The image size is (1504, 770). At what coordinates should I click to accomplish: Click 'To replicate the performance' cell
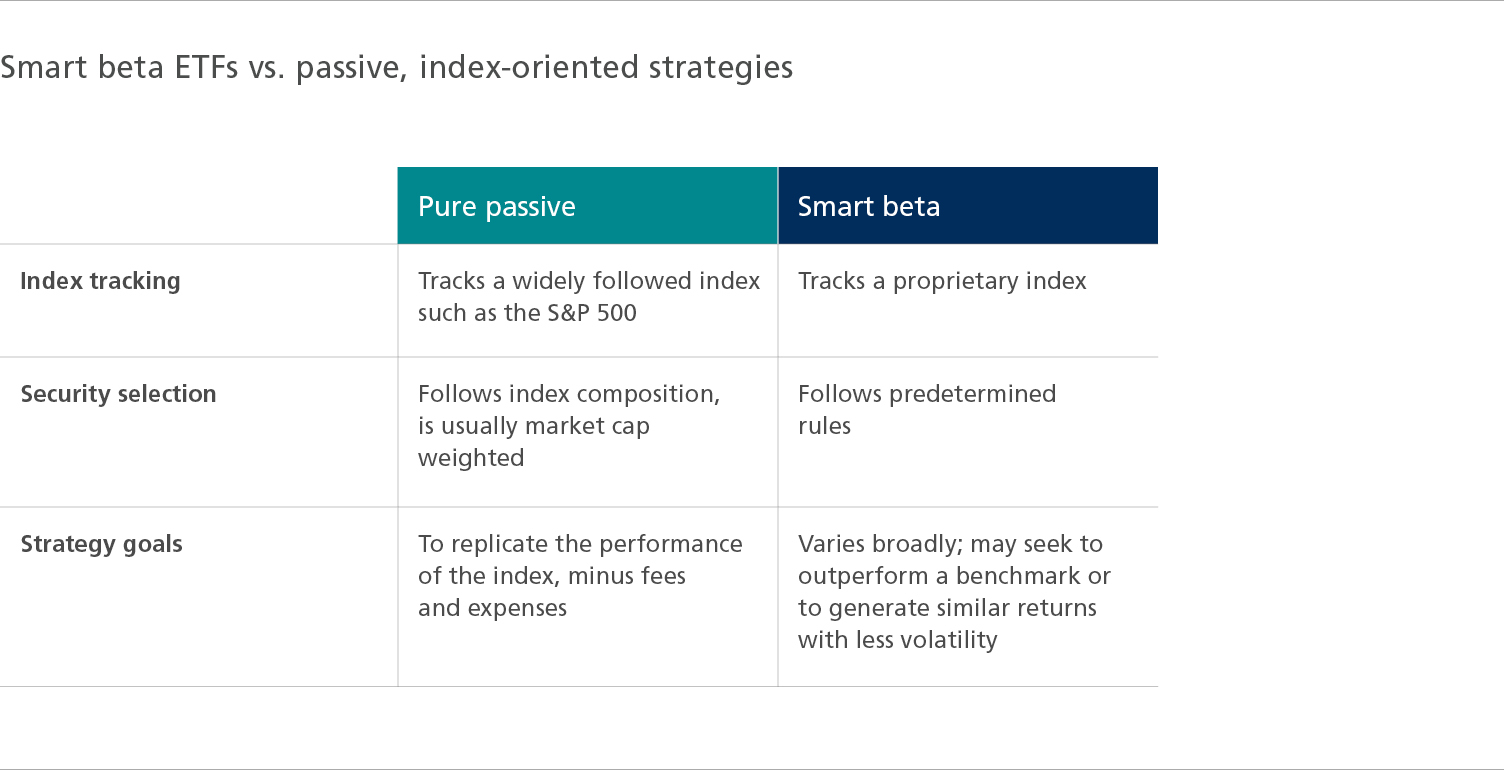(580, 576)
